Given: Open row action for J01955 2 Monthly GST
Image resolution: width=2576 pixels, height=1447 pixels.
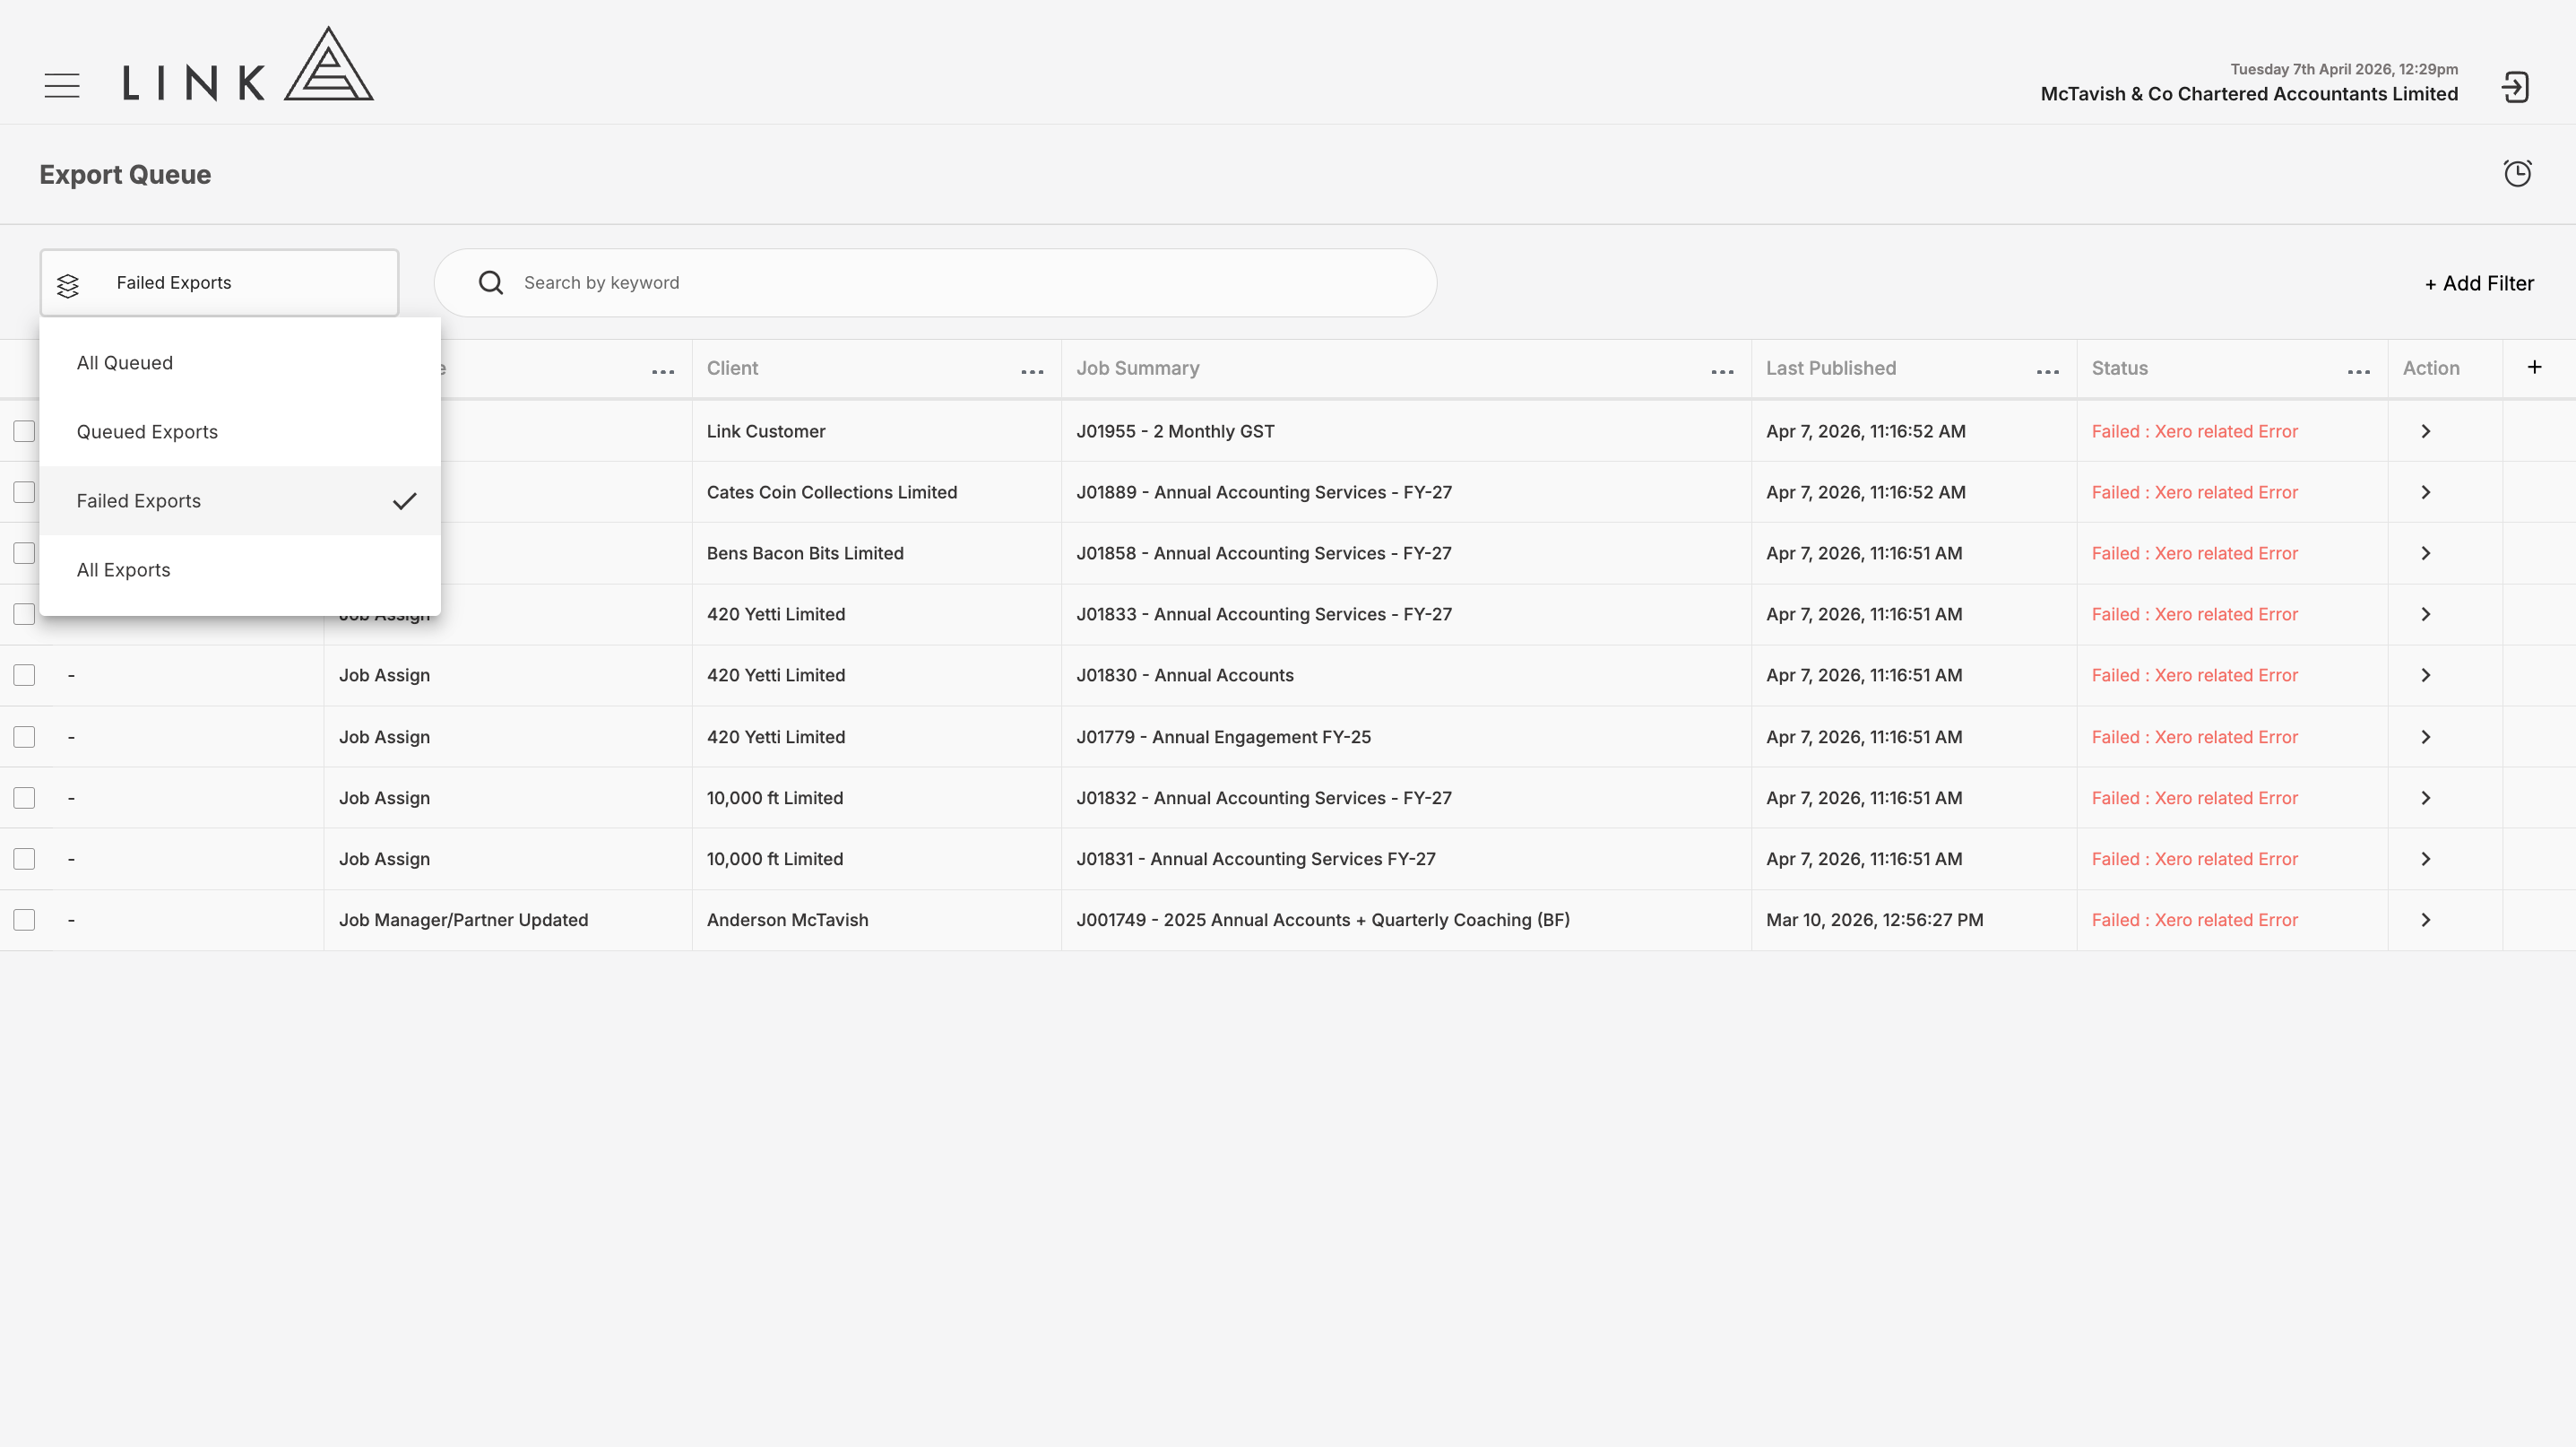Looking at the screenshot, I should coord(2425,431).
